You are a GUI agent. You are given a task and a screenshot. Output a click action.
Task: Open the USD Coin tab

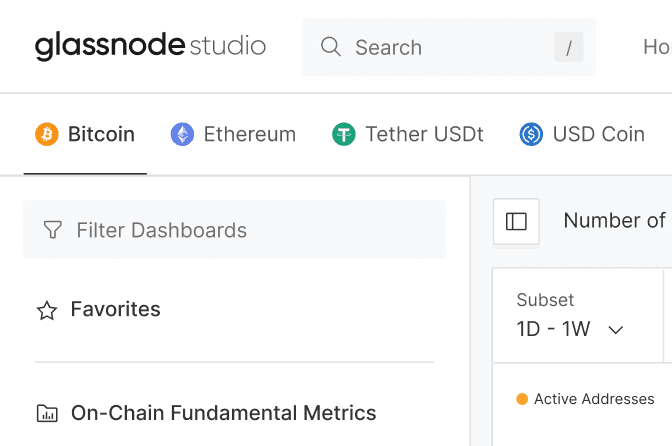598,134
